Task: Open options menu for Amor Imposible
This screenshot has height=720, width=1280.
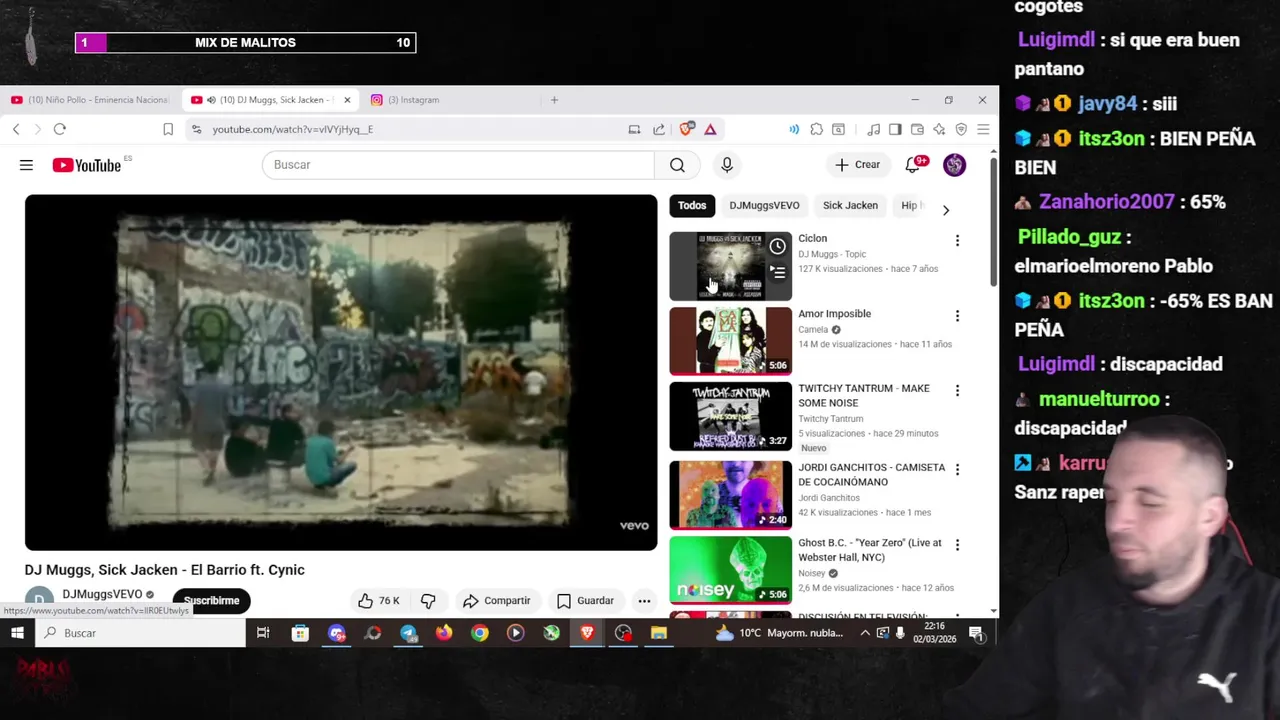Action: tap(957, 316)
